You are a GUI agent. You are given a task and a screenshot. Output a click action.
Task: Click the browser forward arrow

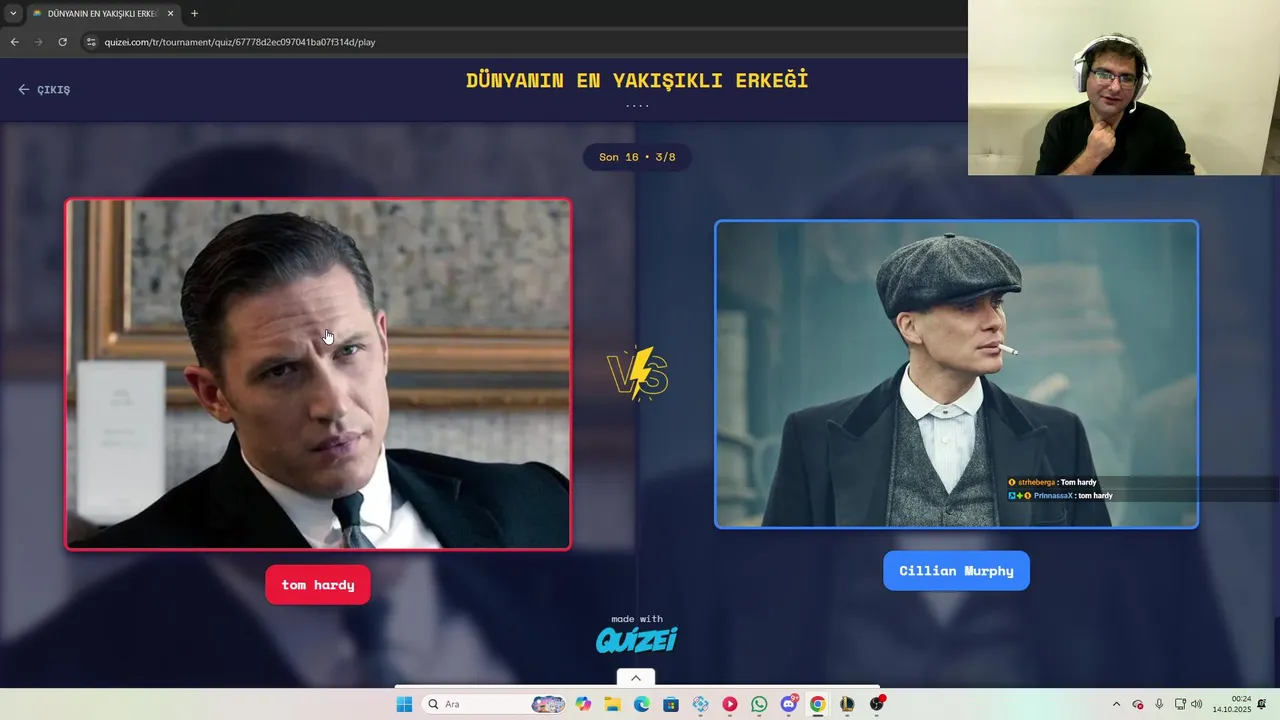pos(38,42)
